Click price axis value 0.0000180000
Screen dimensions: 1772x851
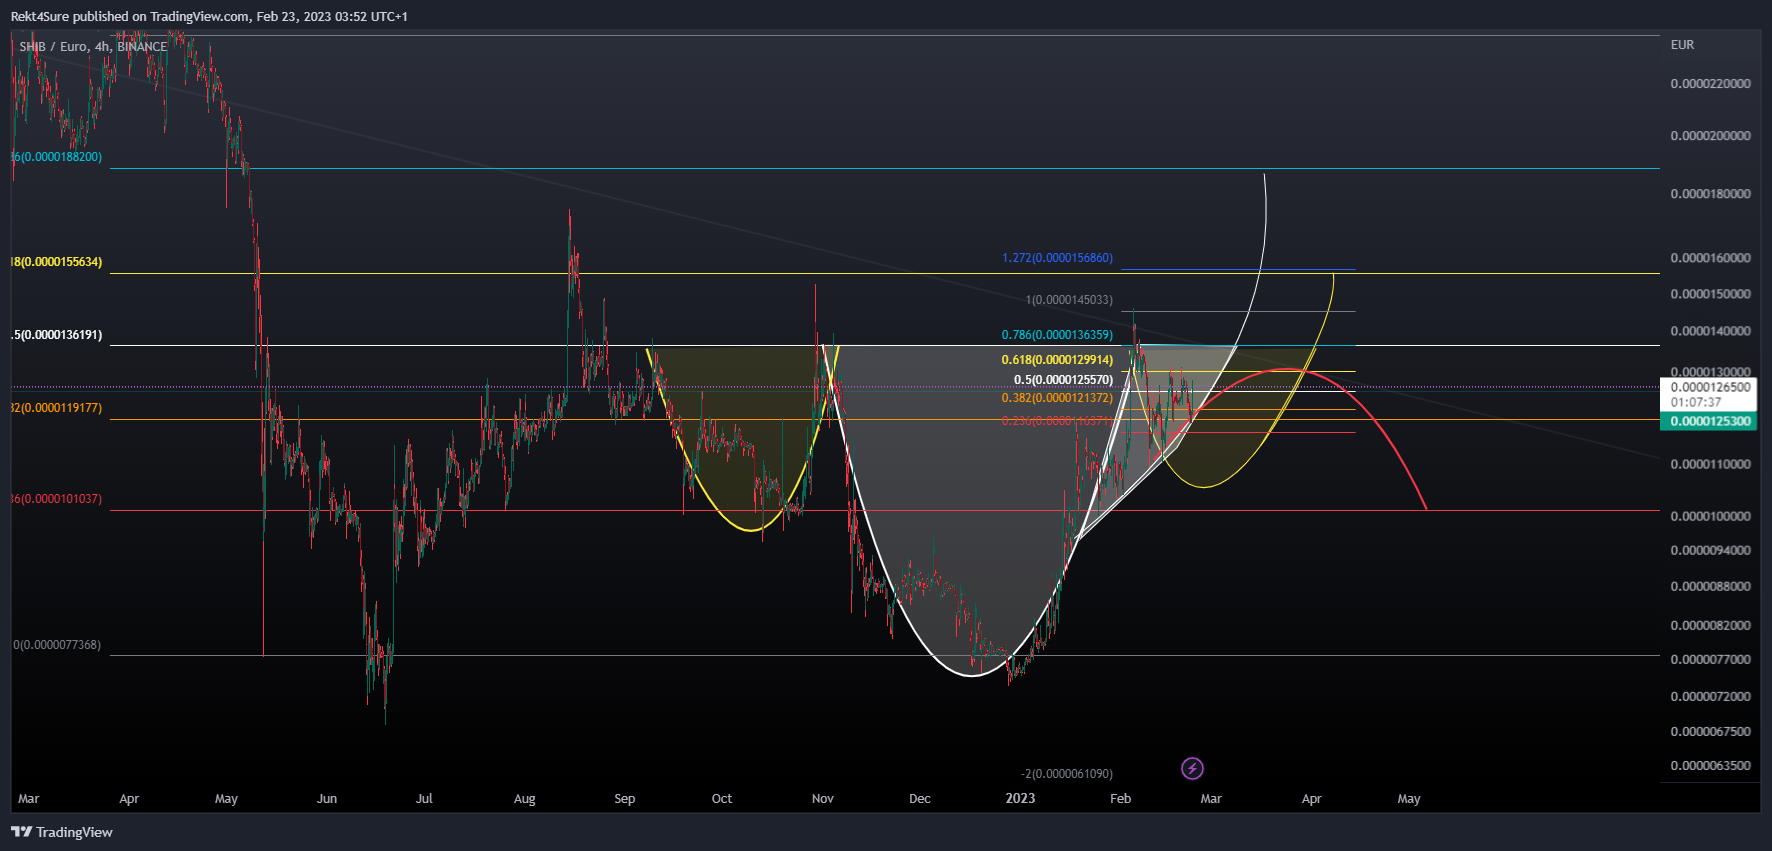coord(1710,194)
